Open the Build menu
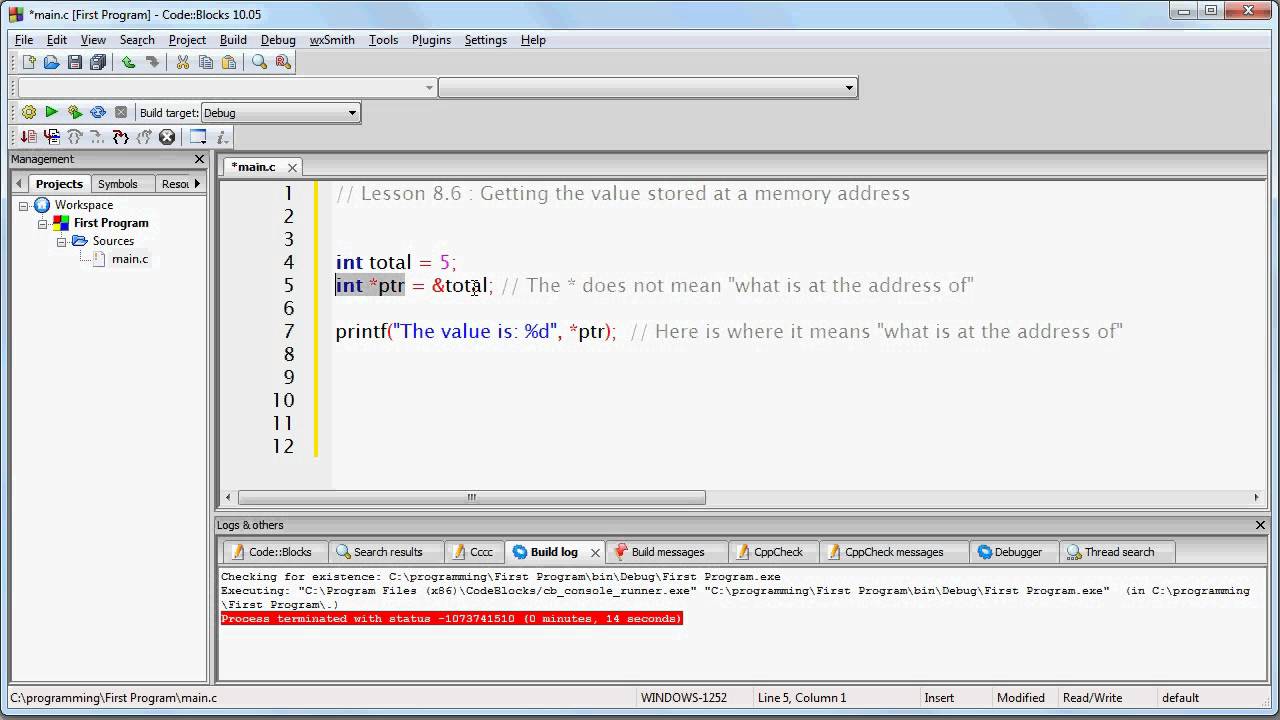The width and height of the screenshot is (1280, 720). click(233, 40)
